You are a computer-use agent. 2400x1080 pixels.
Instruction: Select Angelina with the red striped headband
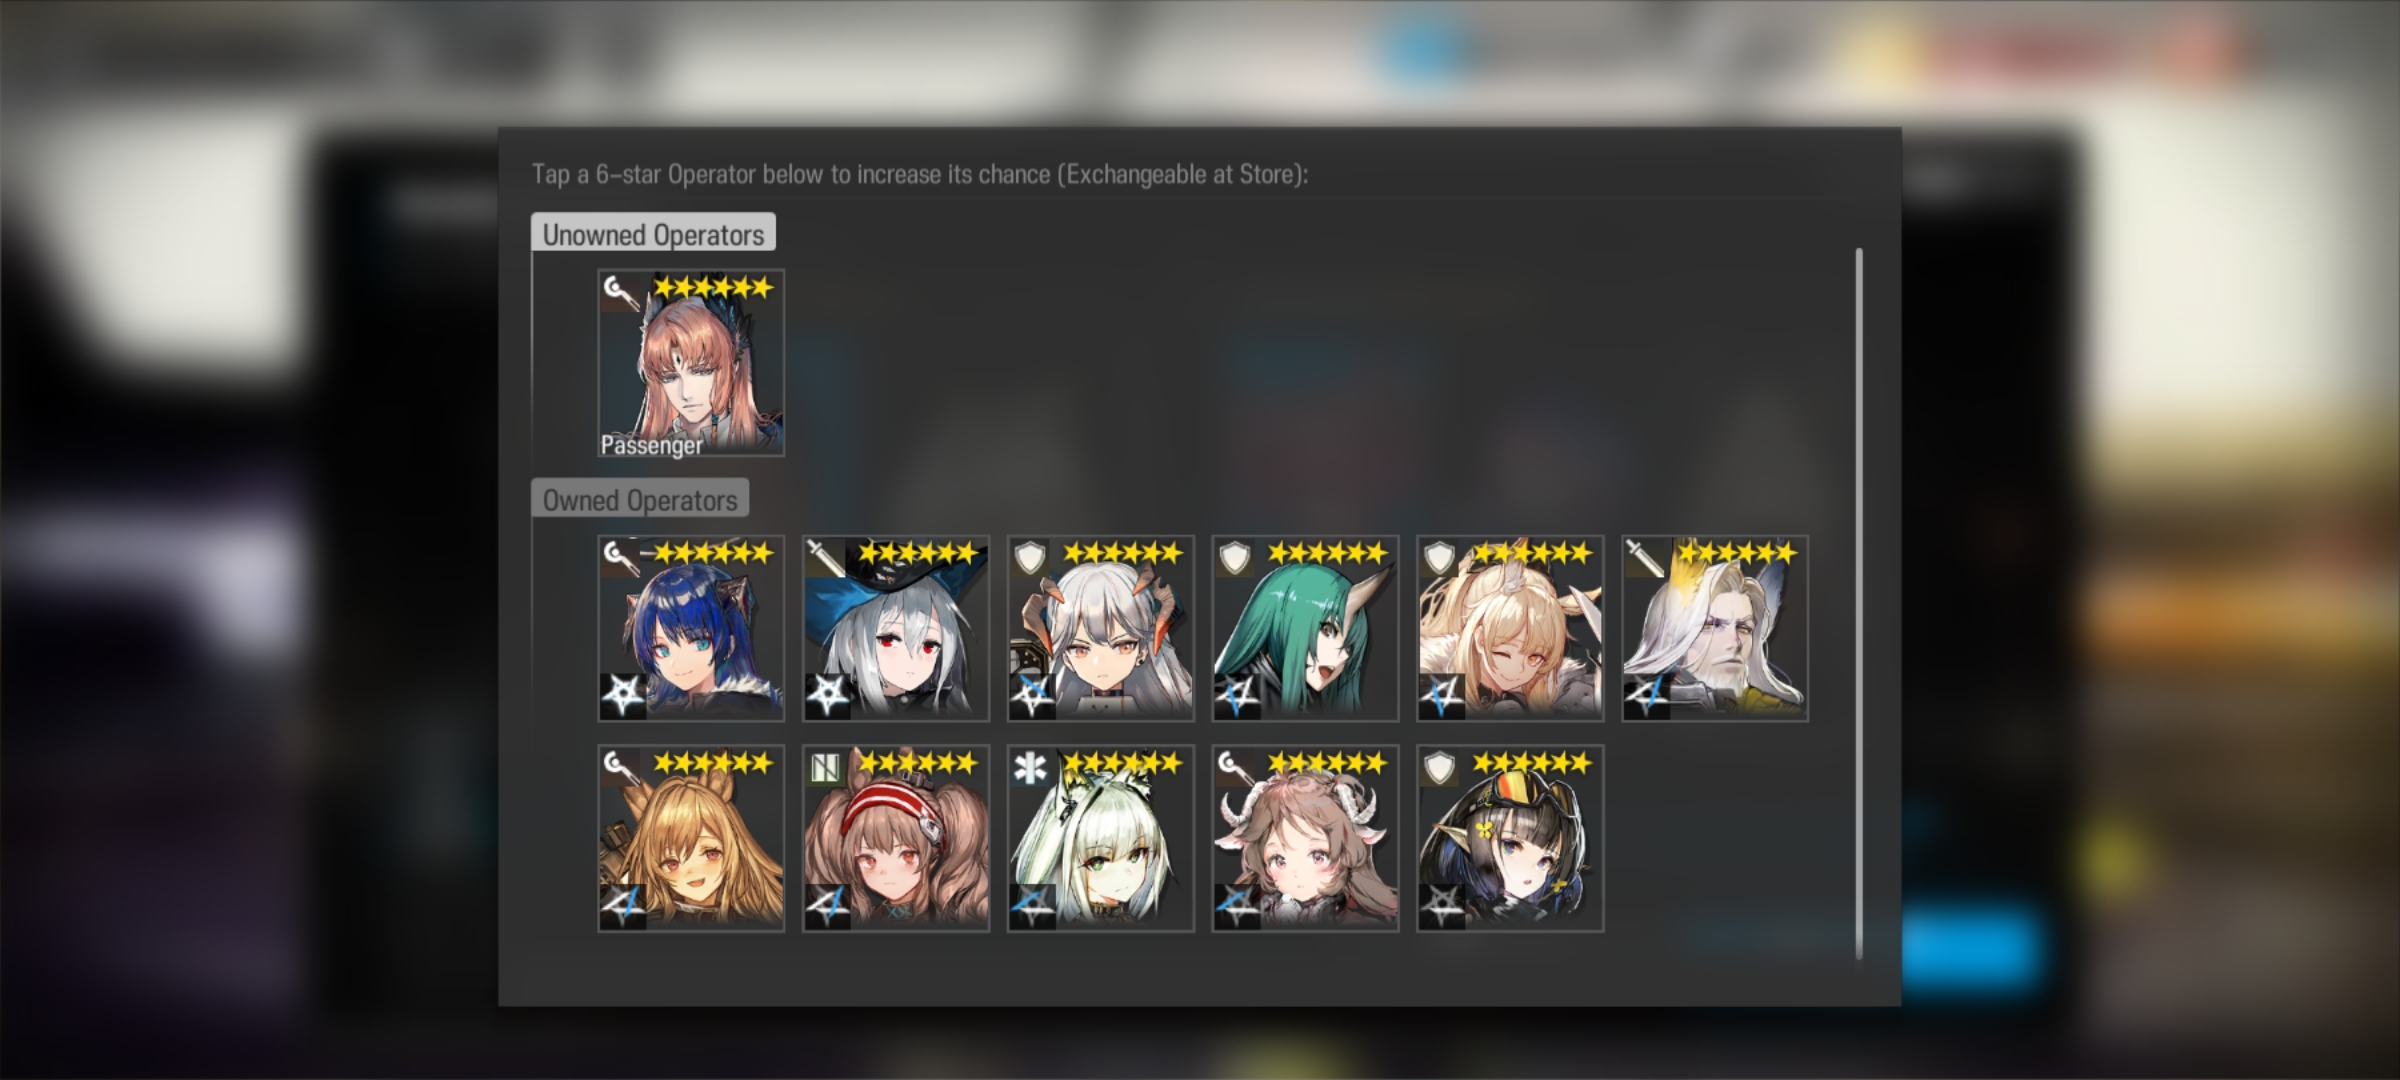[896, 838]
